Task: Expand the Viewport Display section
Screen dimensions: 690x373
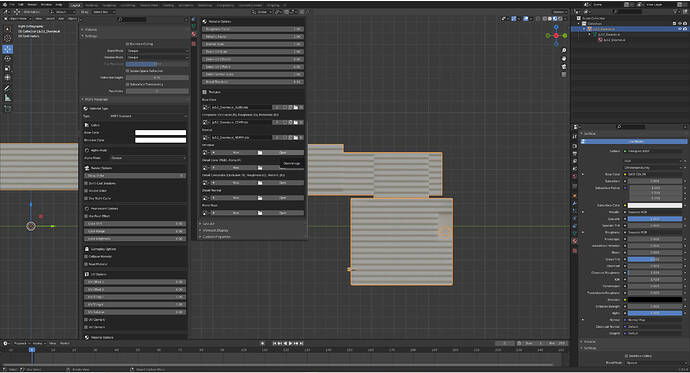Action: tap(214, 230)
